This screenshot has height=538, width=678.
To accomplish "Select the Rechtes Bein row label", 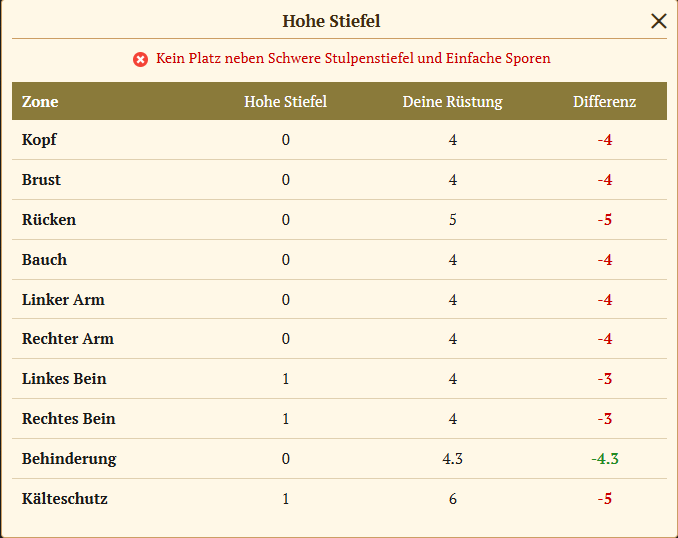I will (x=68, y=419).
